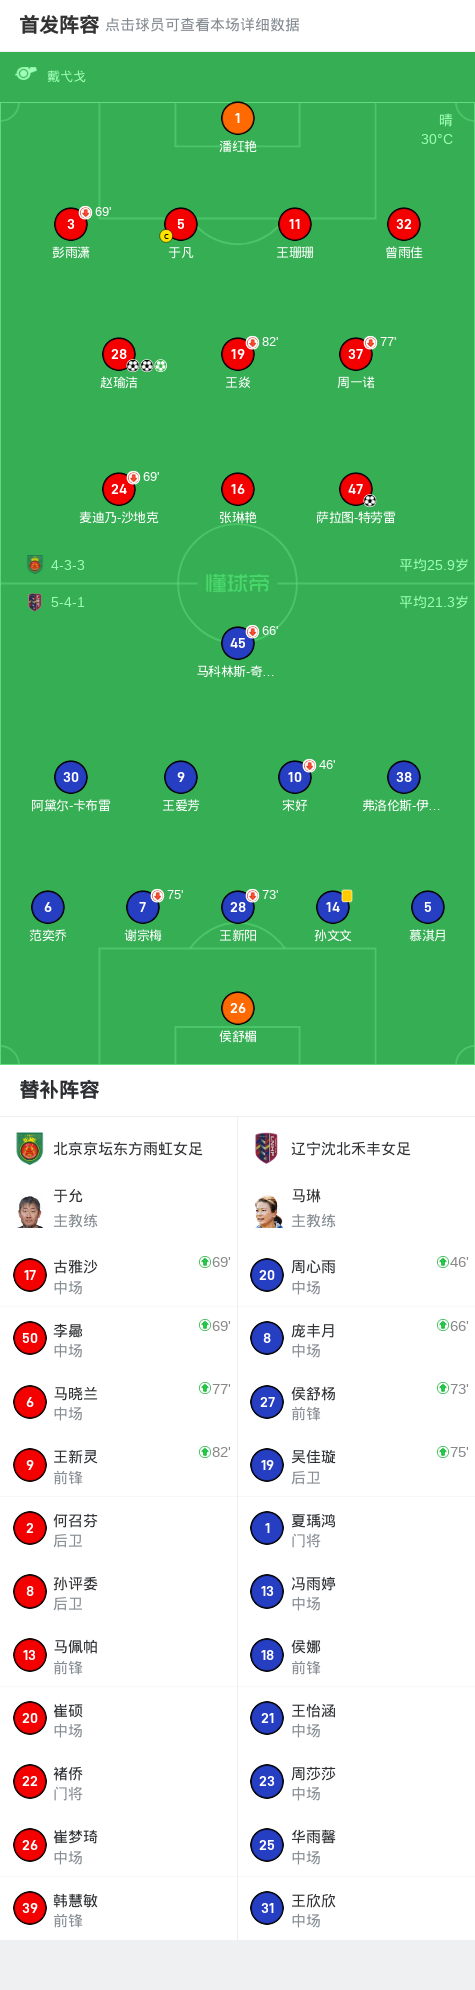The image size is (475, 1990).
Task: Select substitute 17 古雅沙 row
Action: [119, 1275]
